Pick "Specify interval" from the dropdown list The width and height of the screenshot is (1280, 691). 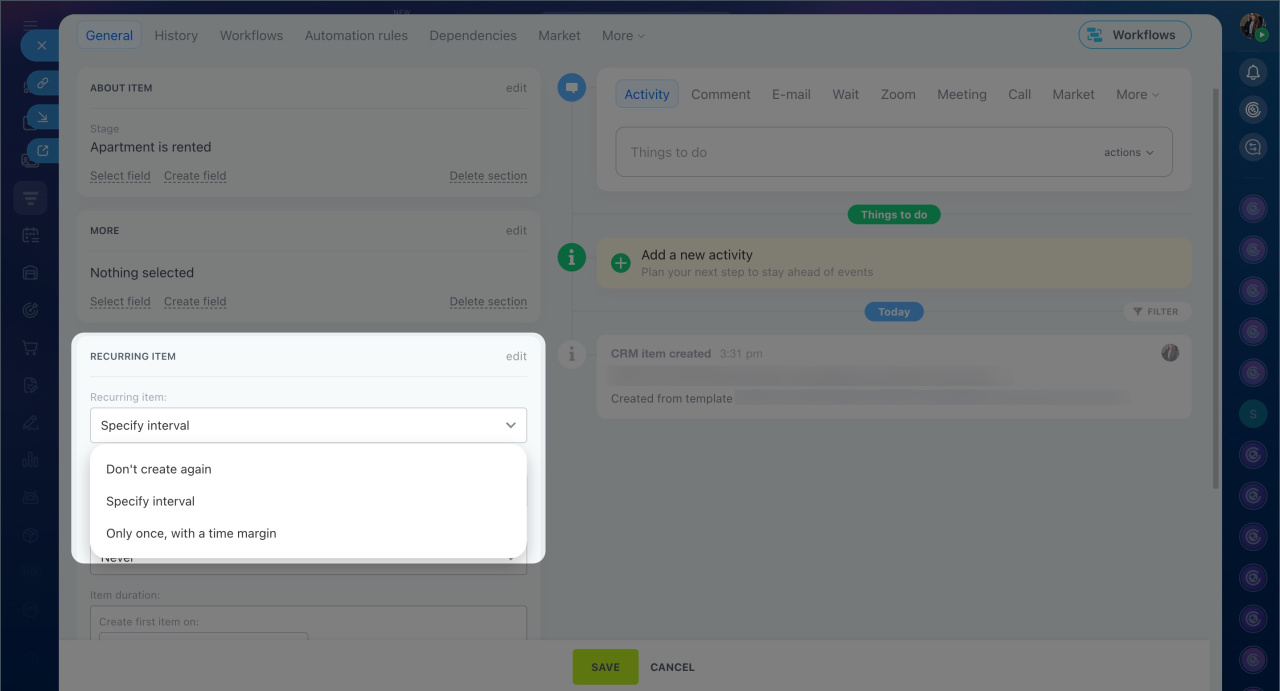(150, 501)
